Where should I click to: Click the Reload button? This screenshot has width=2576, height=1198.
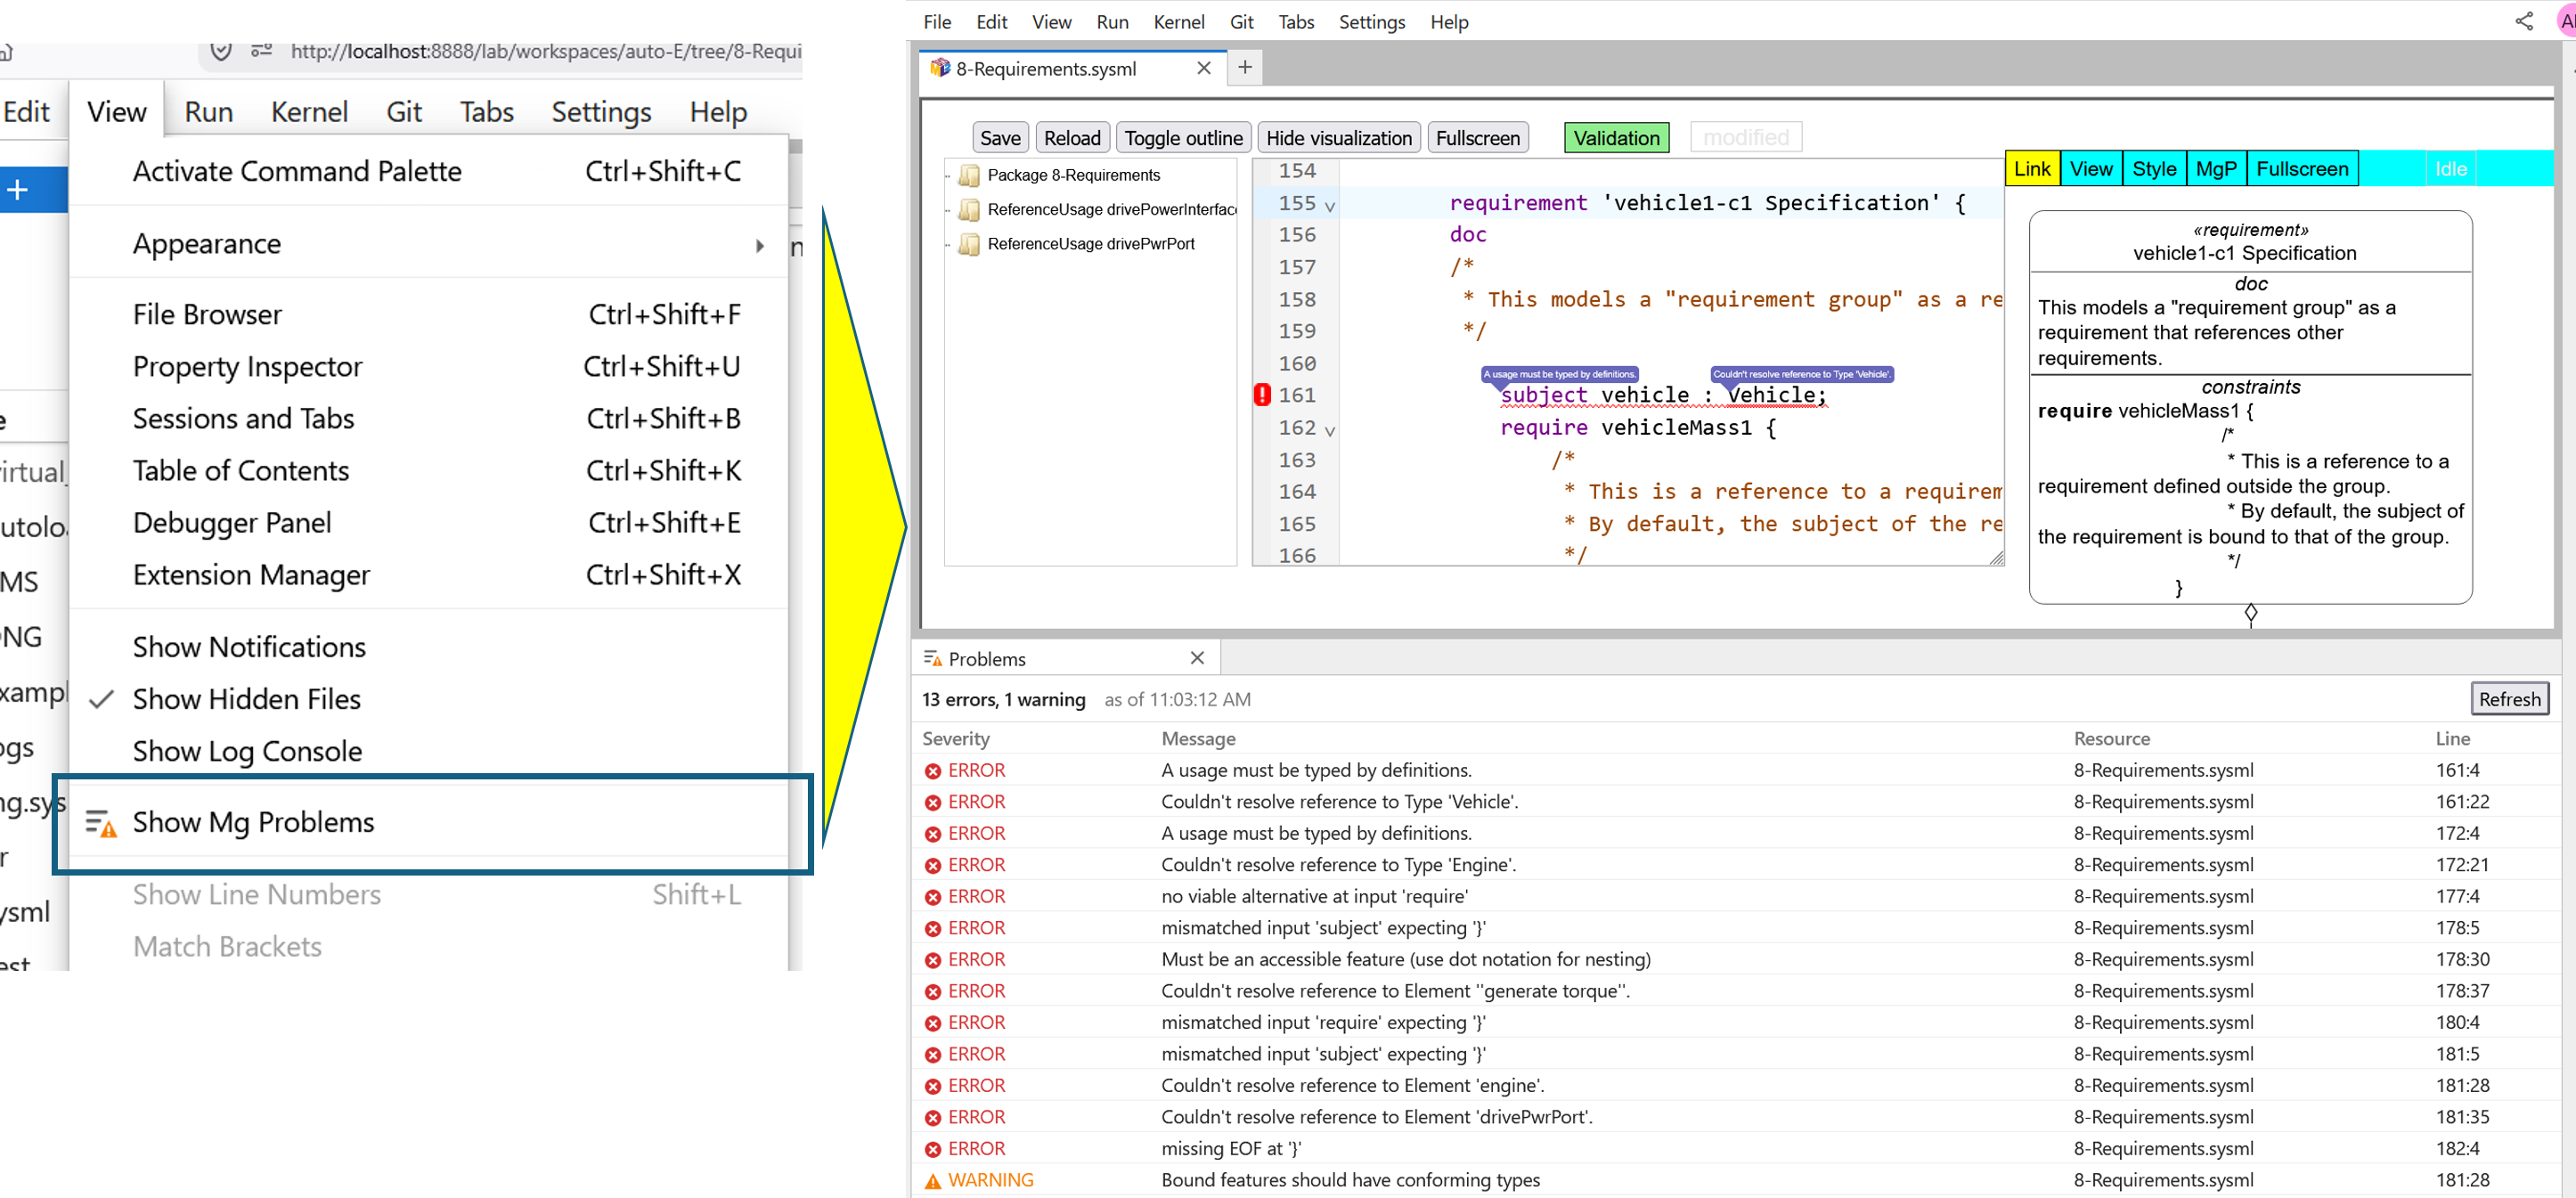tap(1072, 138)
